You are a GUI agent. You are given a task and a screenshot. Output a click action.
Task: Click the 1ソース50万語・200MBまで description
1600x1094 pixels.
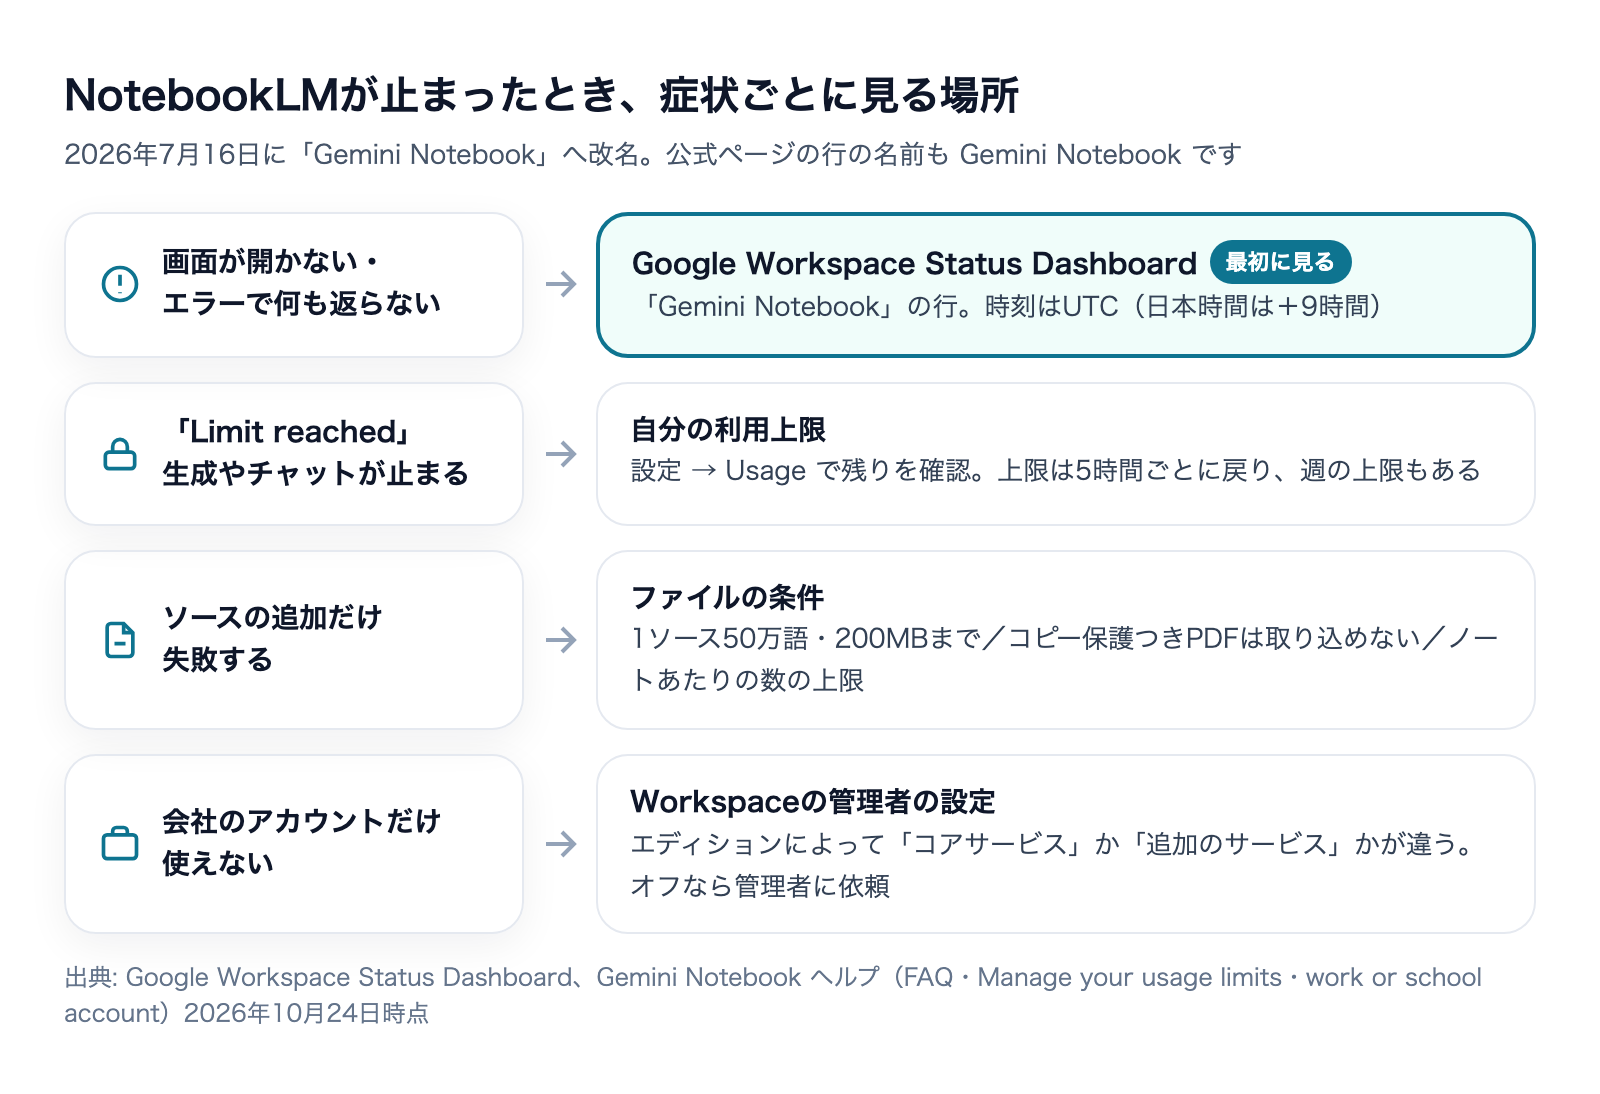tap(1064, 659)
